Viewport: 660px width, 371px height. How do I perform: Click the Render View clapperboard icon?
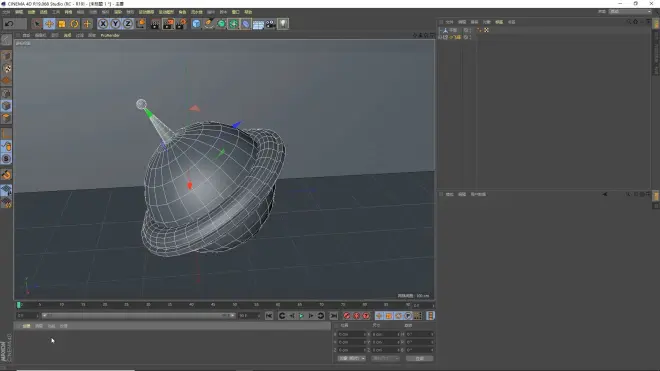(x=155, y=24)
